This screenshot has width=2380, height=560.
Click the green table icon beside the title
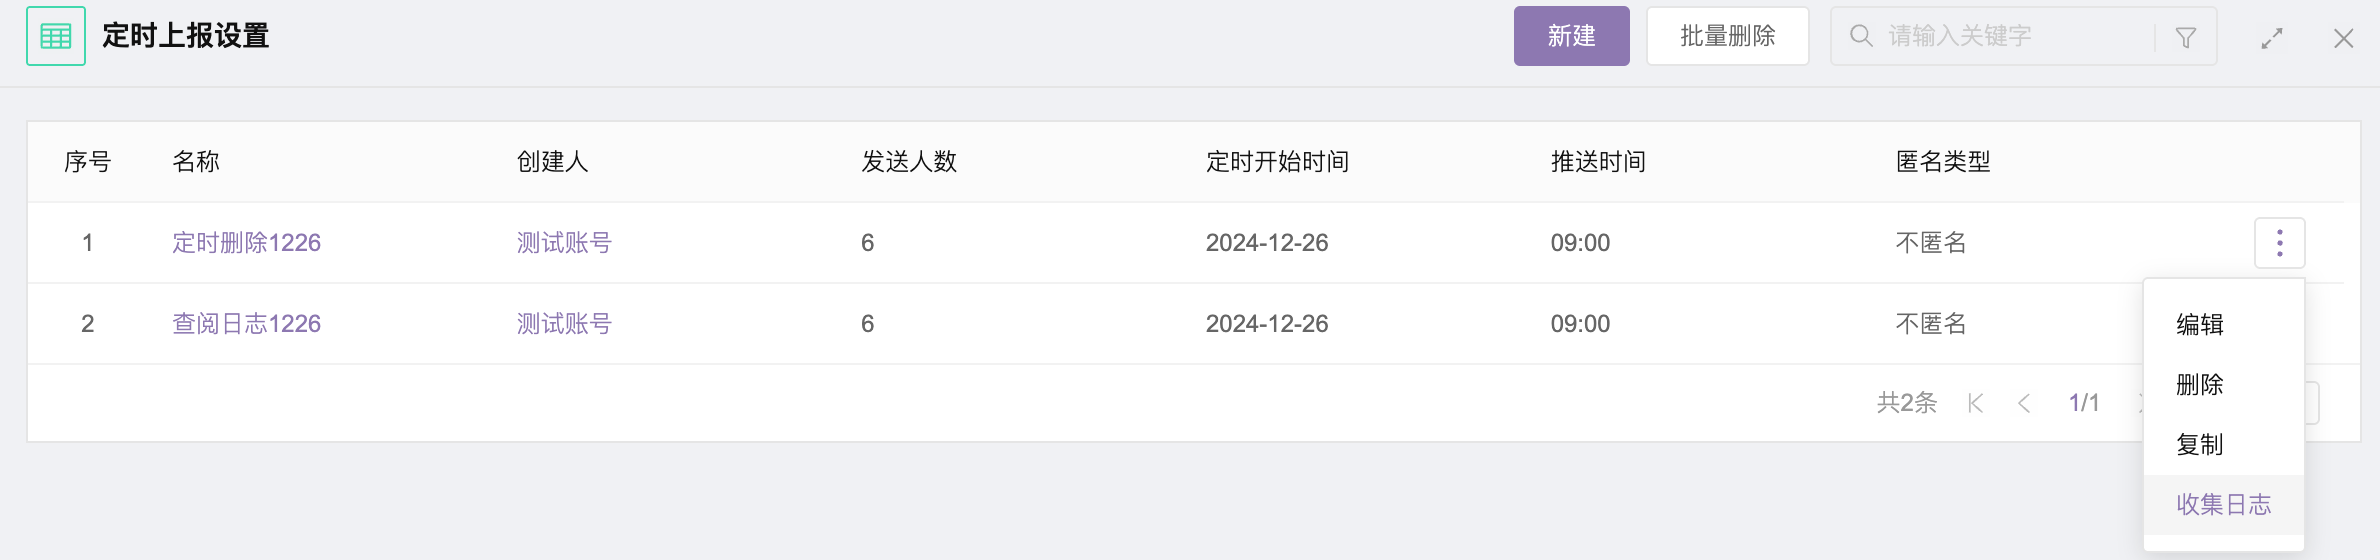pos(56,36)
